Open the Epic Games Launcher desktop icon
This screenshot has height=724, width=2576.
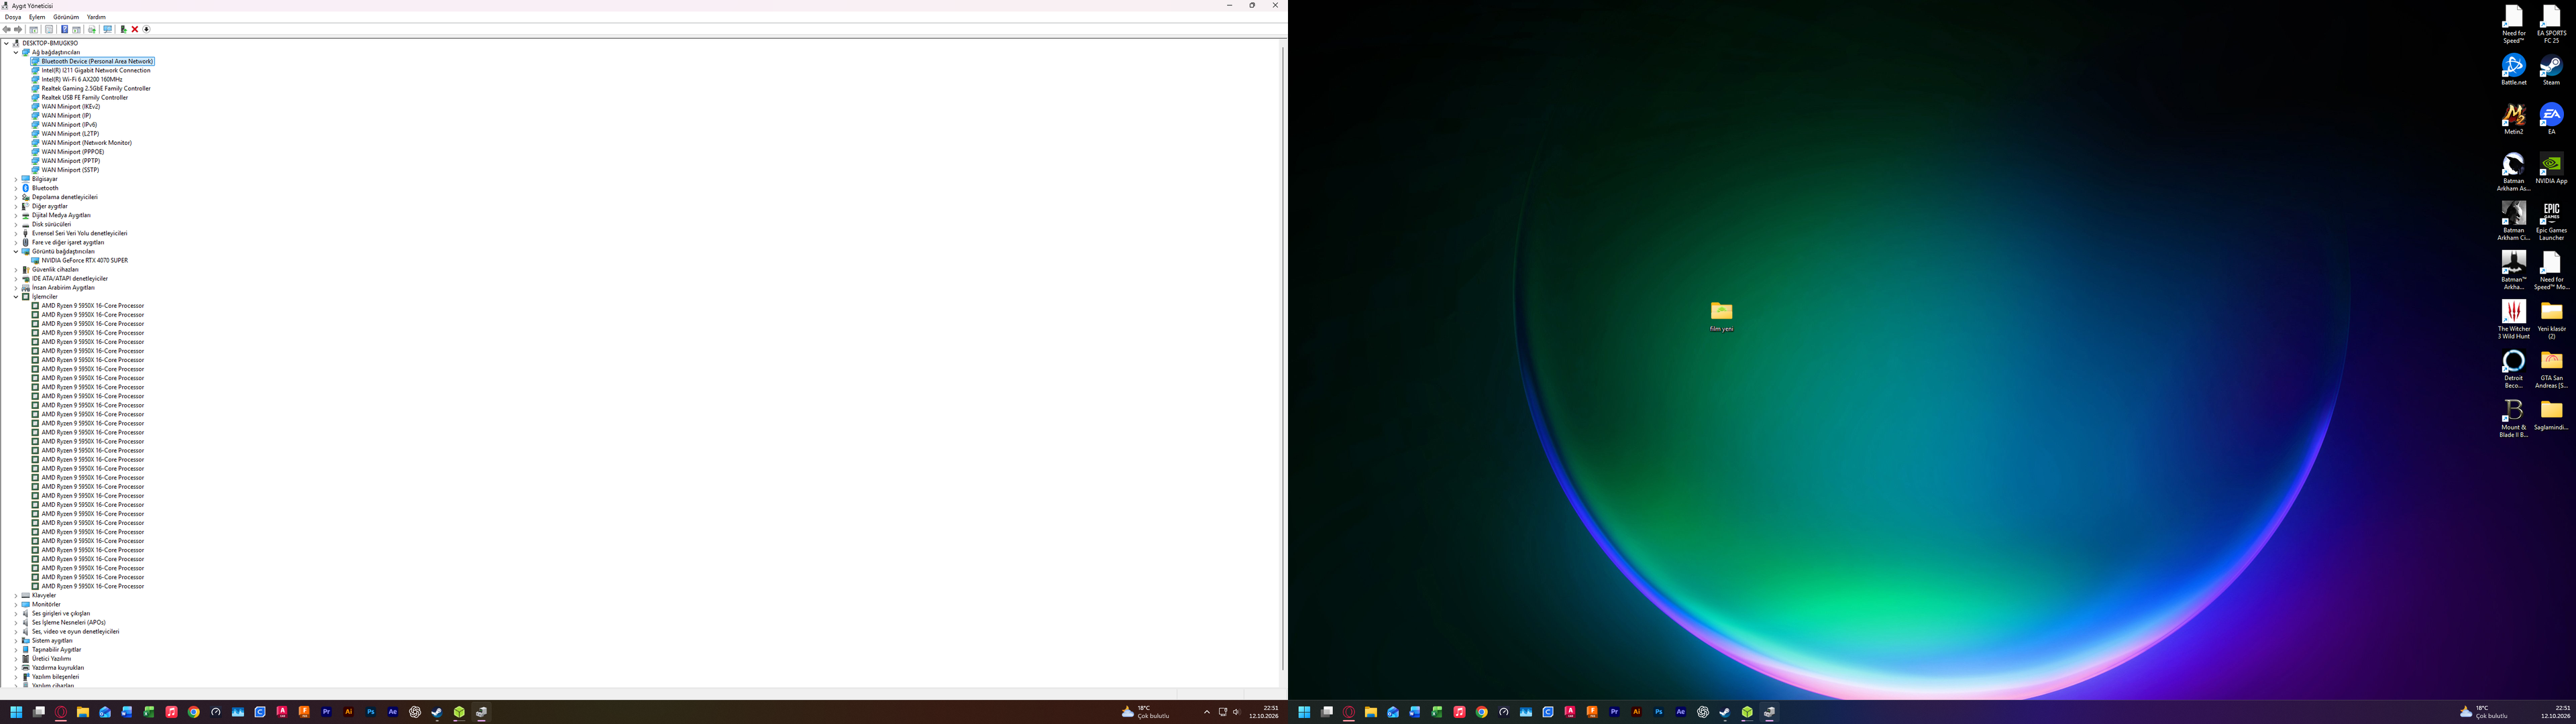[x=2551, y=221]
